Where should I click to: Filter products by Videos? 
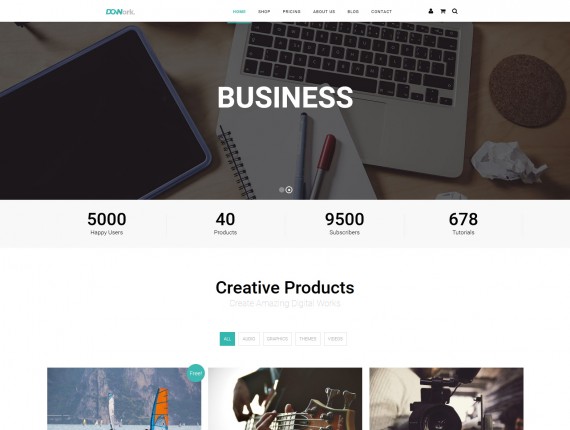335,339
